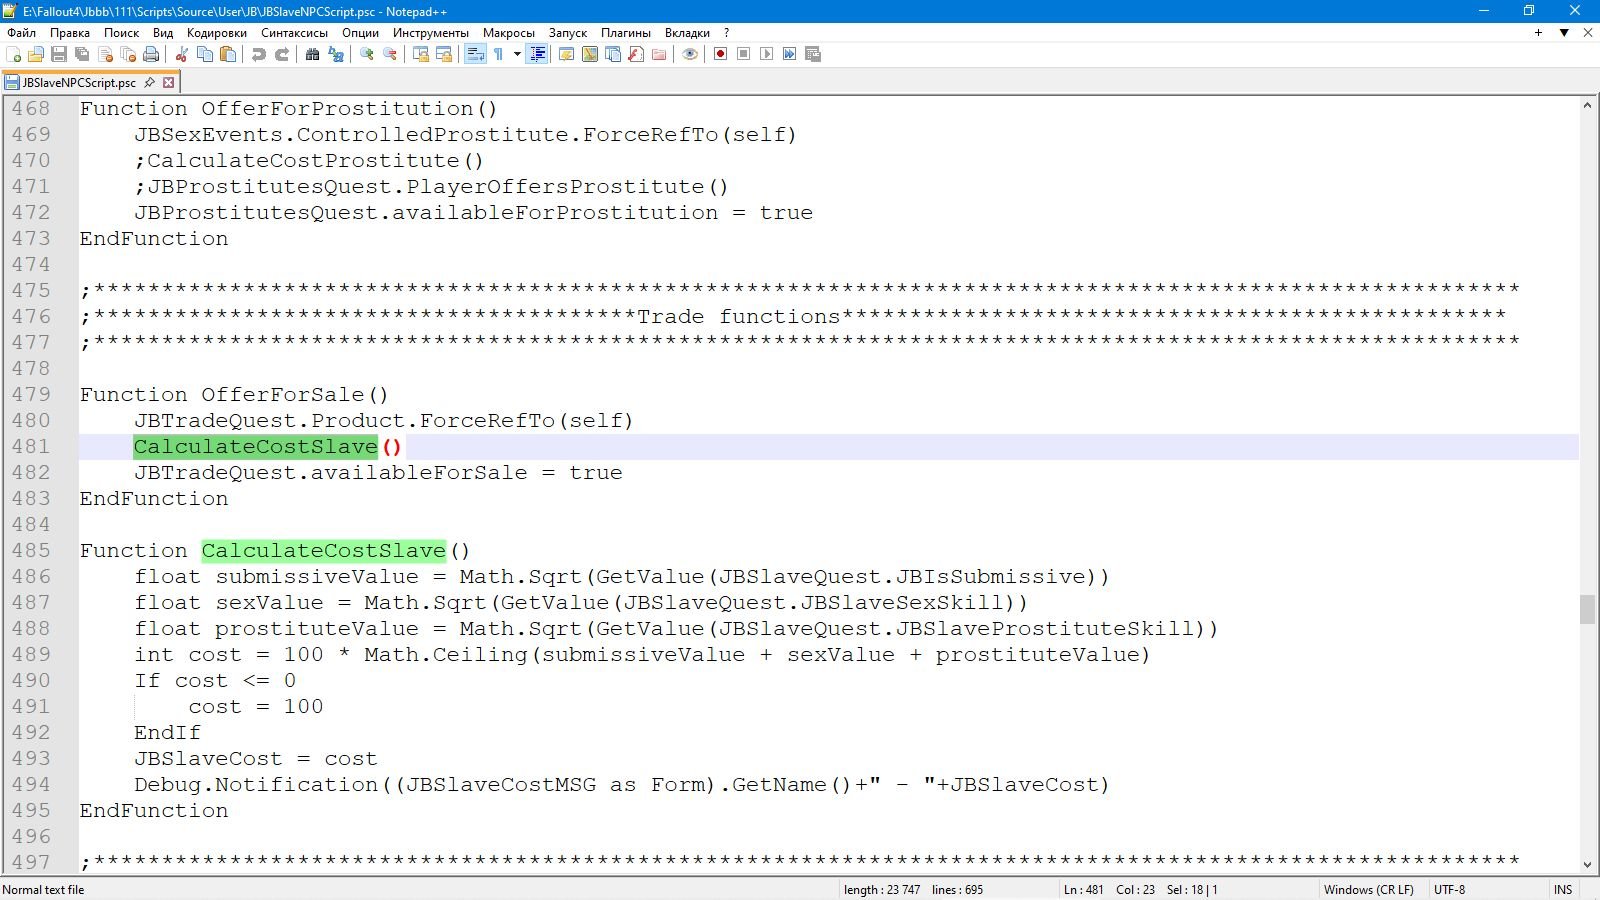Close the JBSlaveNPCScript.psc tab

pos(169,83)
